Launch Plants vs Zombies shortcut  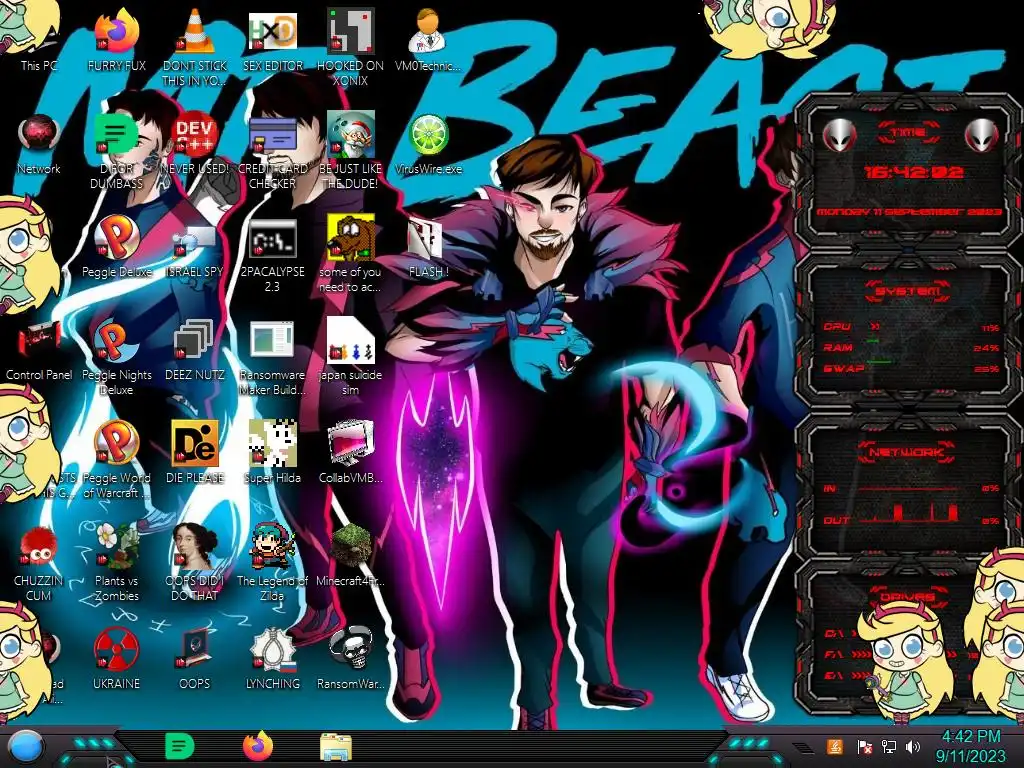pos(117,563)
